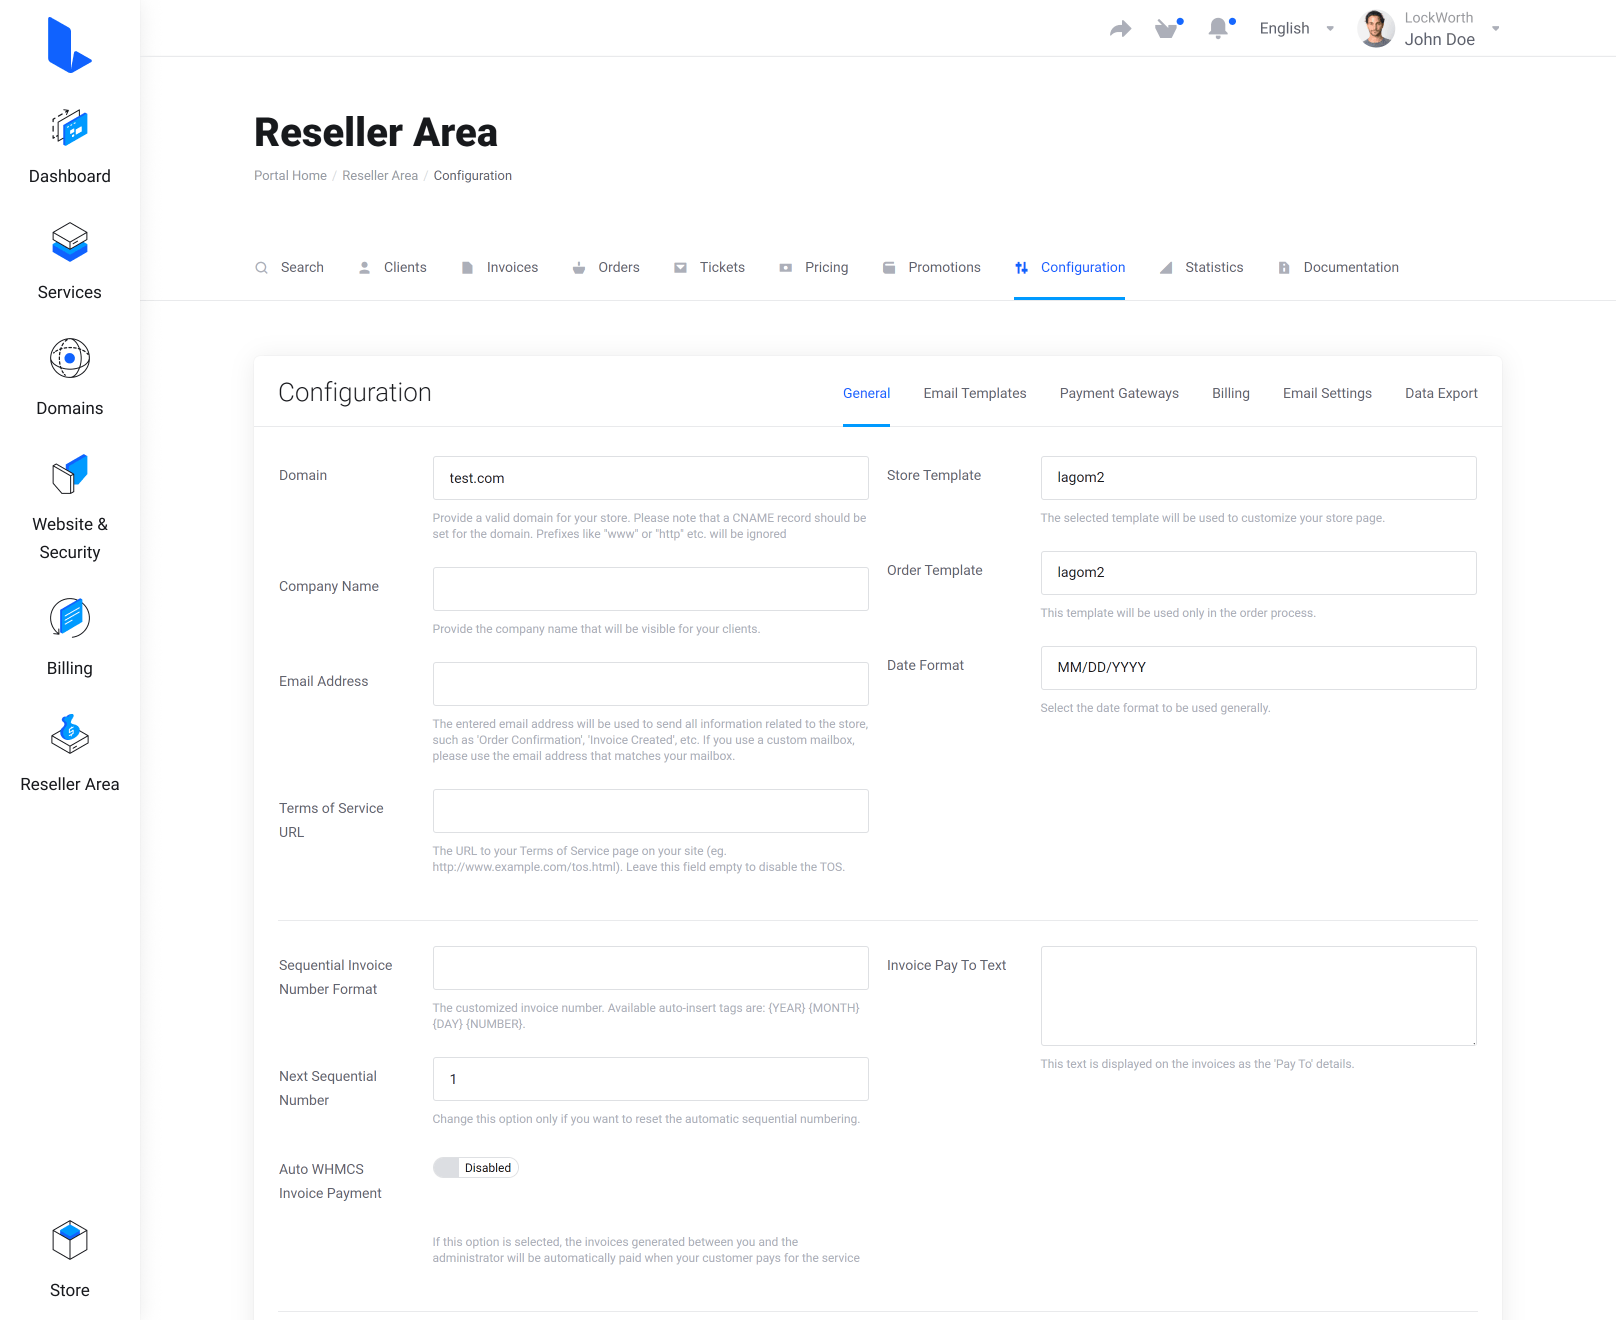Click the Invoice Pay To Text area
This screenshot has height=1320, width=1616.
pos(1258,996)
